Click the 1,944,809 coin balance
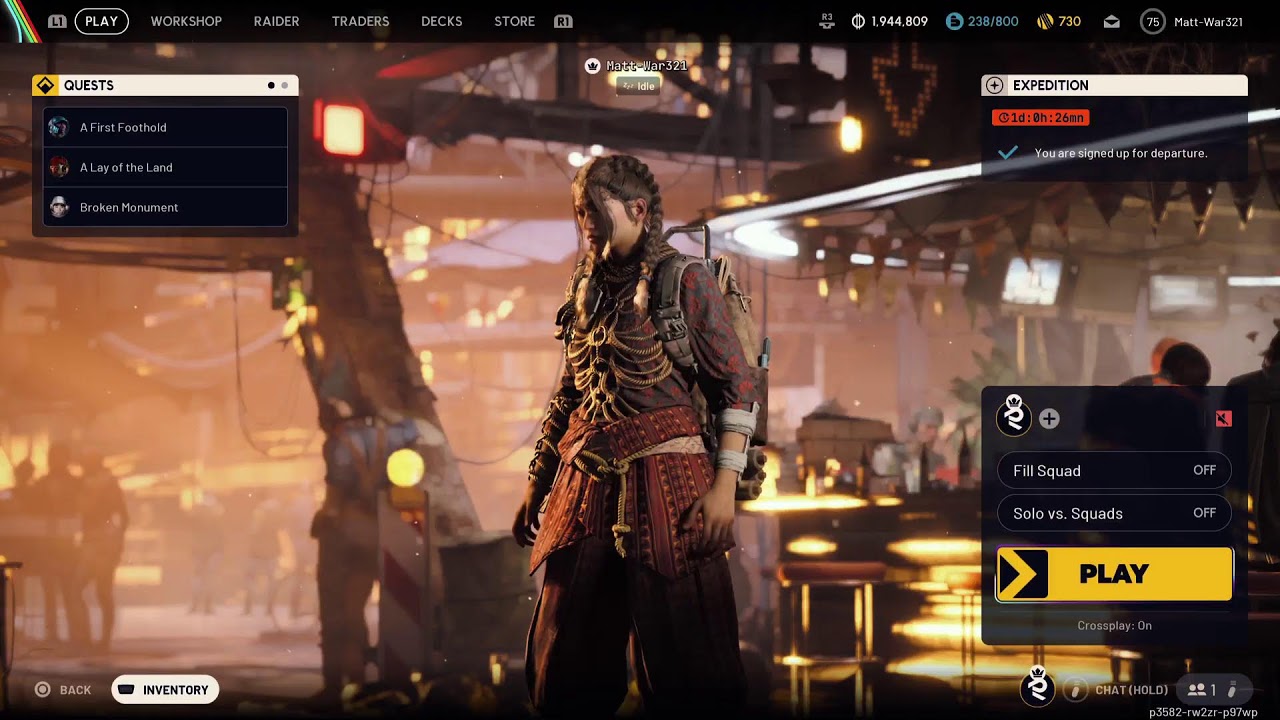1280x720 pixels. (x=899, y=21)
